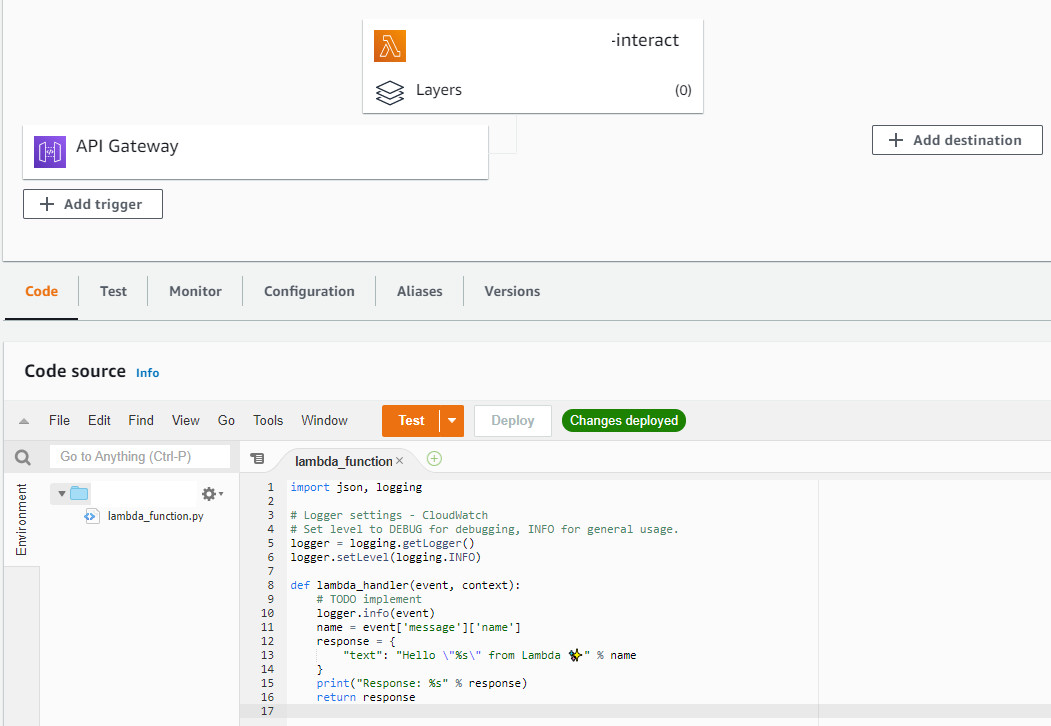Open the Find menu
1051x726 pixels.
point(141,420)
